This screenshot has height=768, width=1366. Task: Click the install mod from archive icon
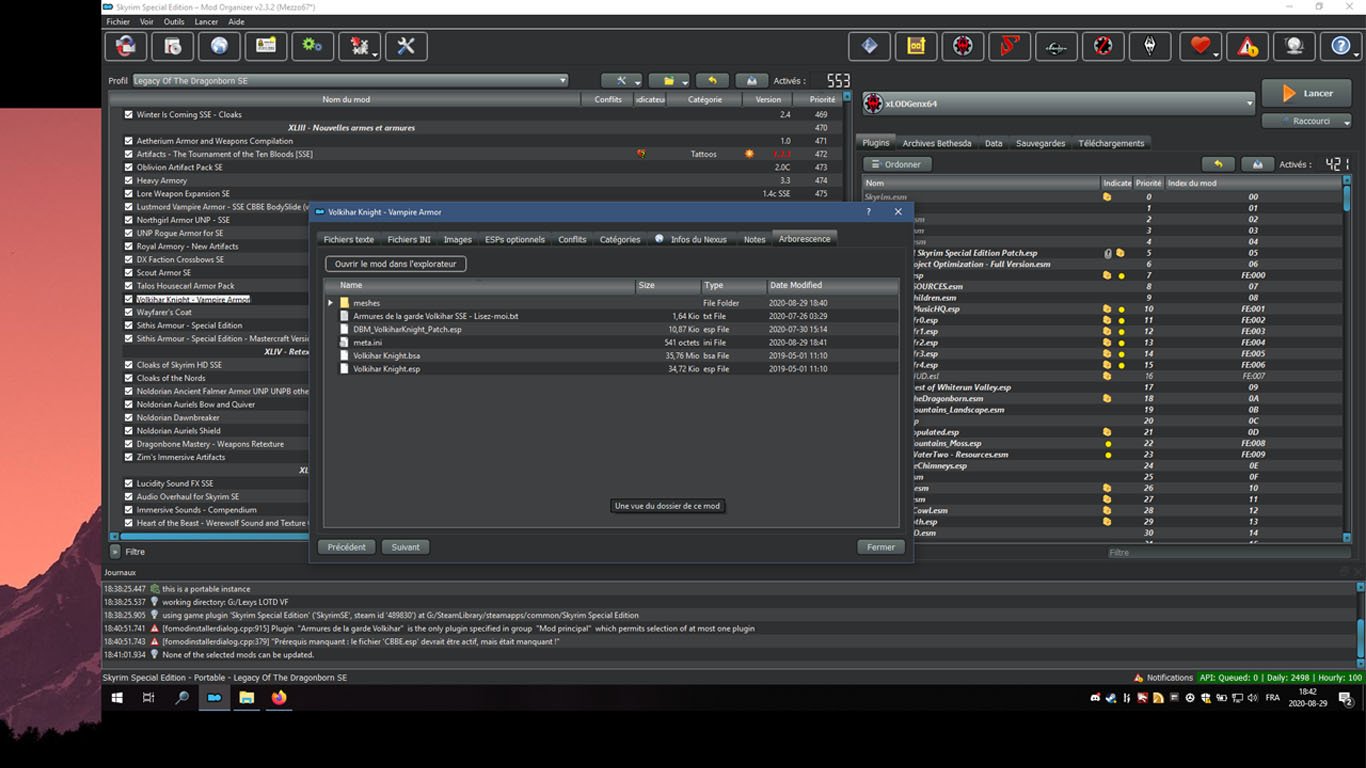point(173,46)
